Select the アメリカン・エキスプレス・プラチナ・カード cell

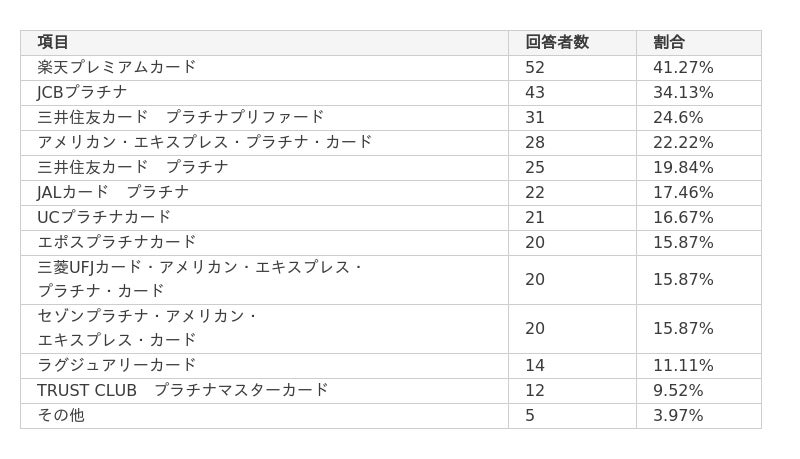pos(204,143)
